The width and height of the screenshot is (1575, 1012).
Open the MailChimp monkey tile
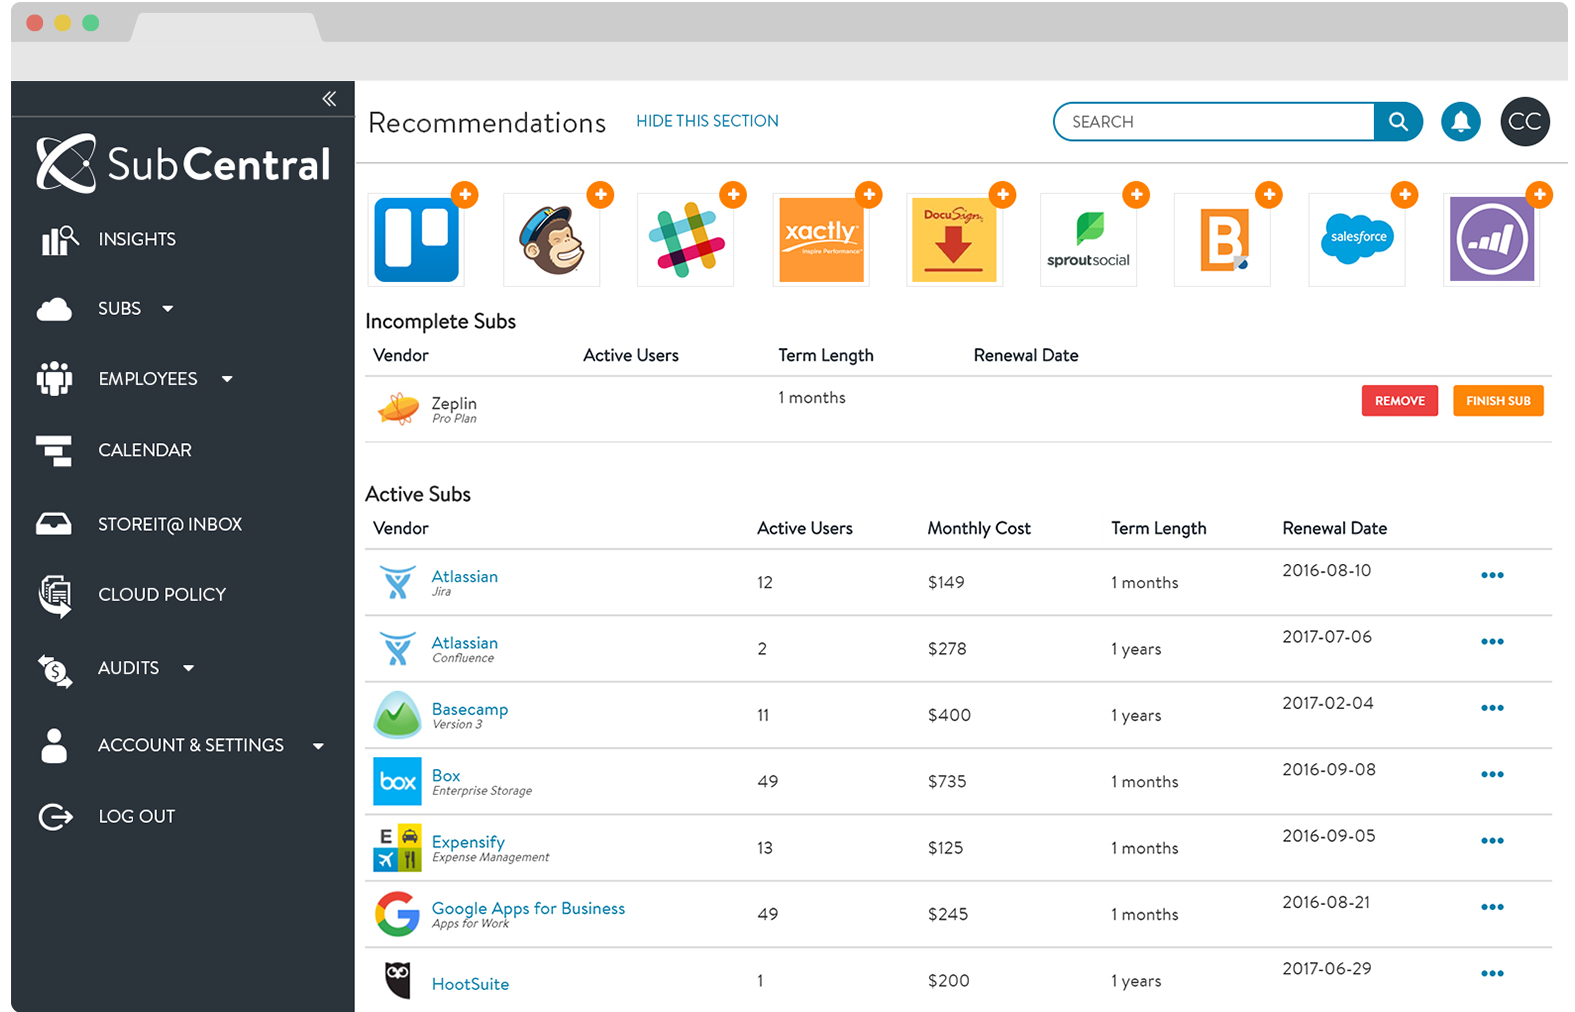click(x=551, y=240)
